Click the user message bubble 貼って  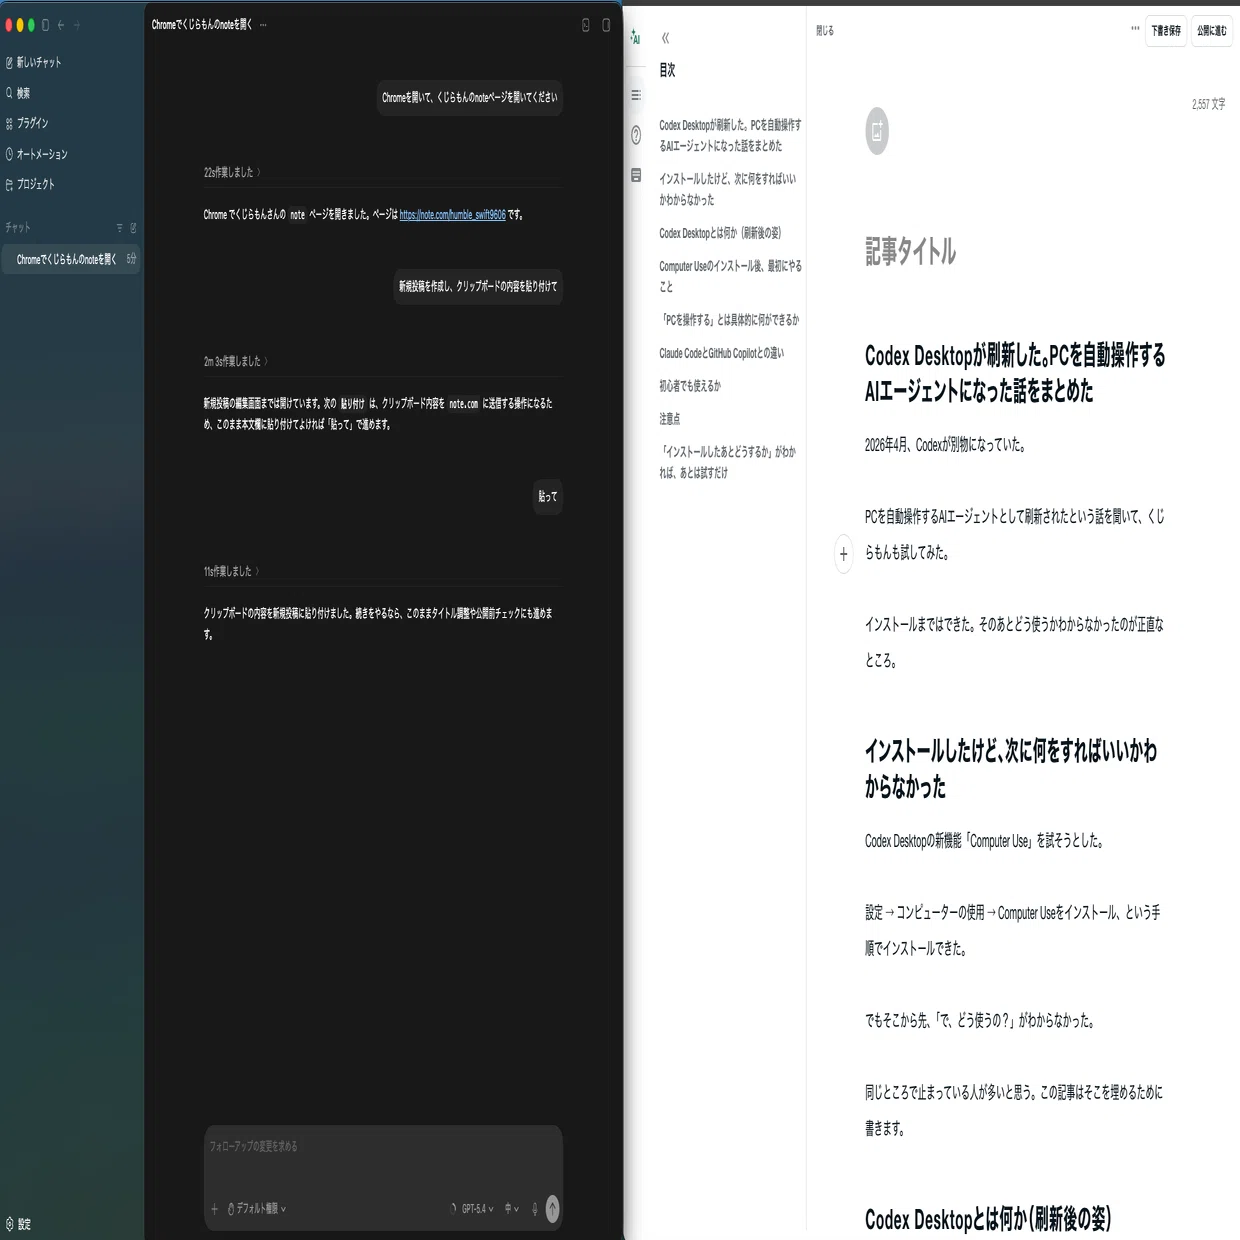coord(548,496)
